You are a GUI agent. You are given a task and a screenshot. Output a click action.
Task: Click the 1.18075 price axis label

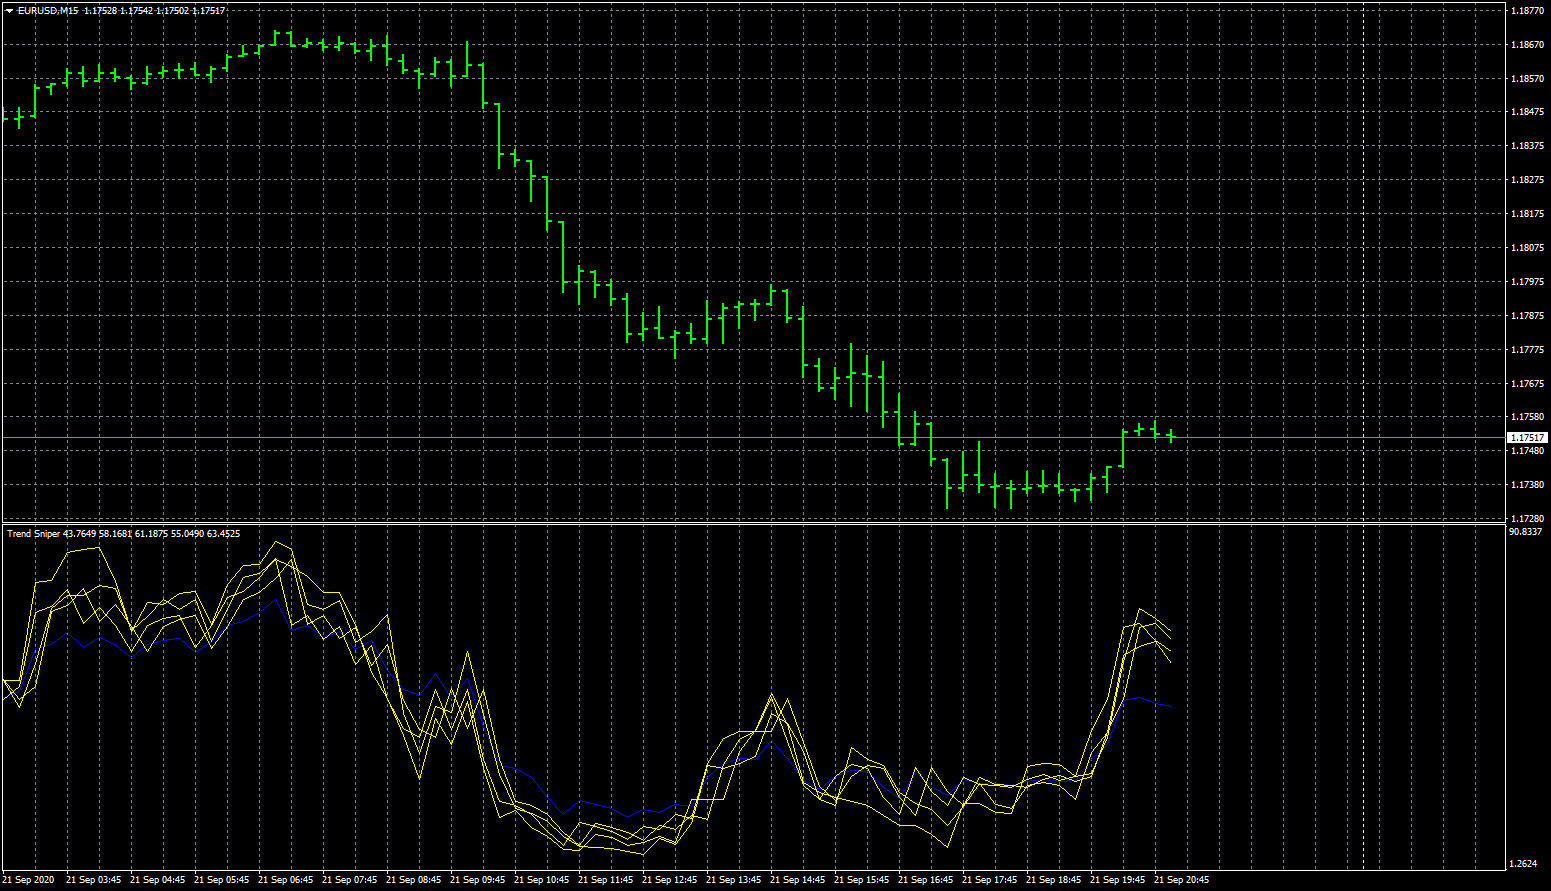(1526, 248)
